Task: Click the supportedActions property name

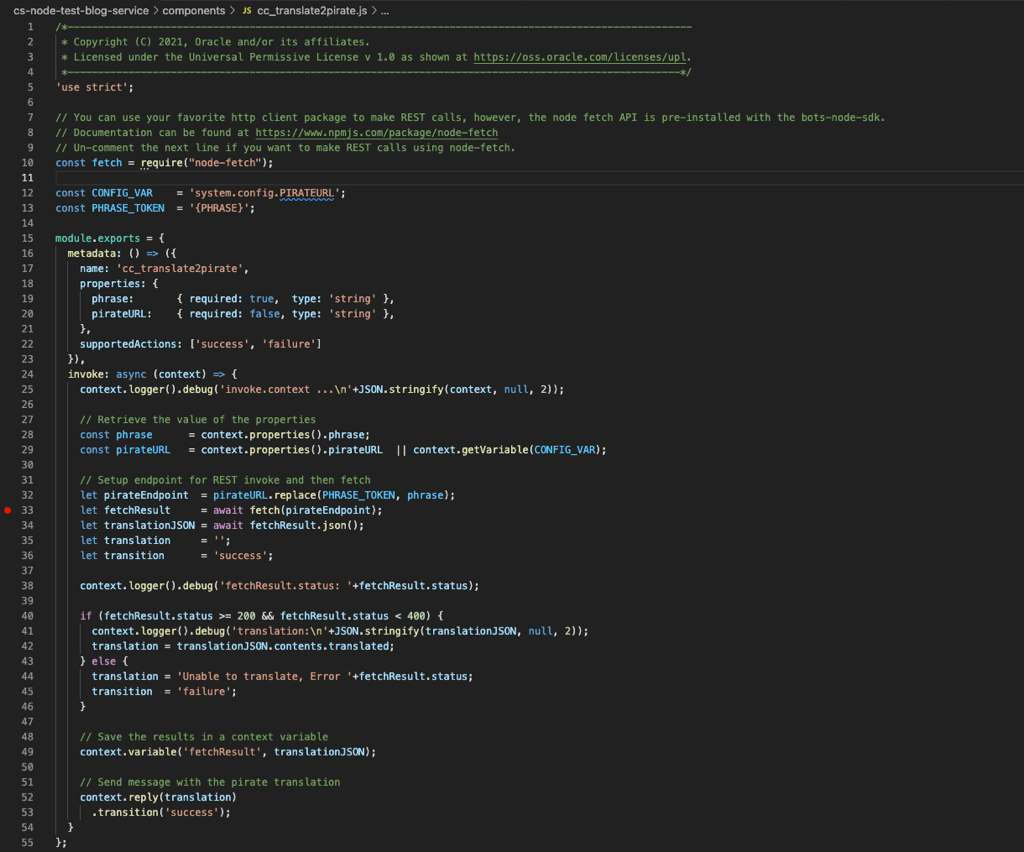Action: tap(130, 344)
